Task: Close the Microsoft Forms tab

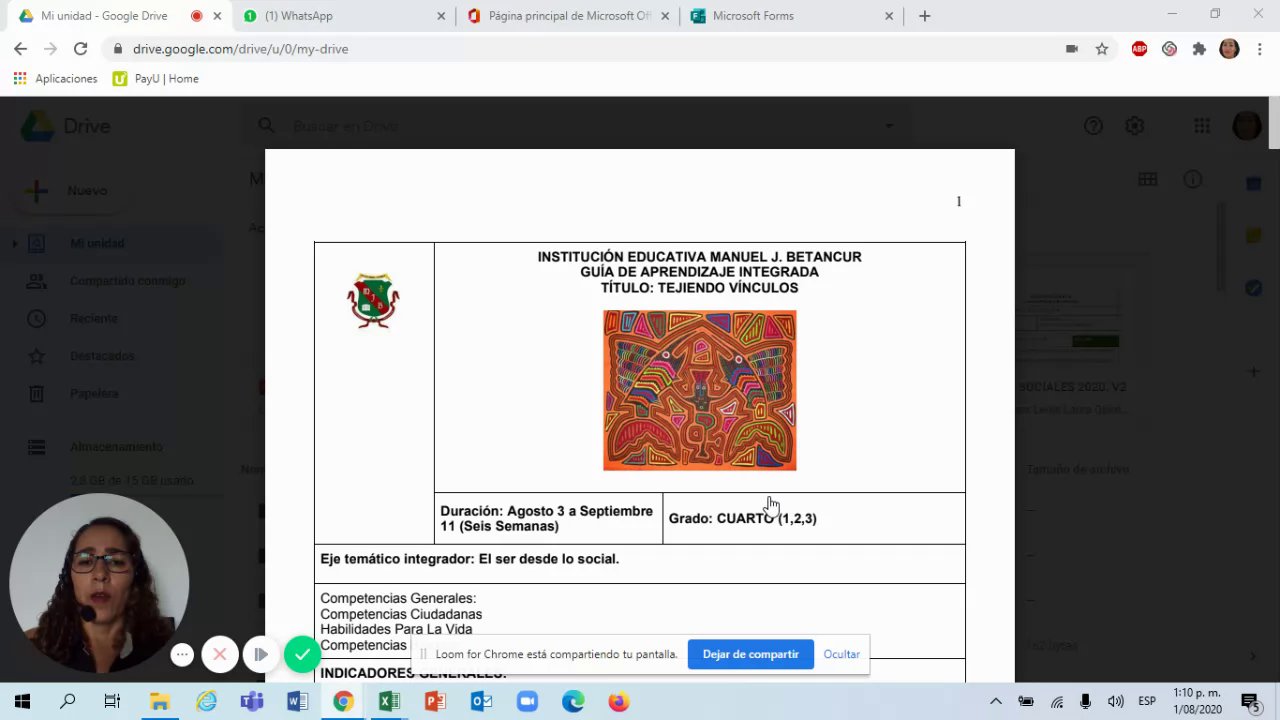Action: (889, 16)
